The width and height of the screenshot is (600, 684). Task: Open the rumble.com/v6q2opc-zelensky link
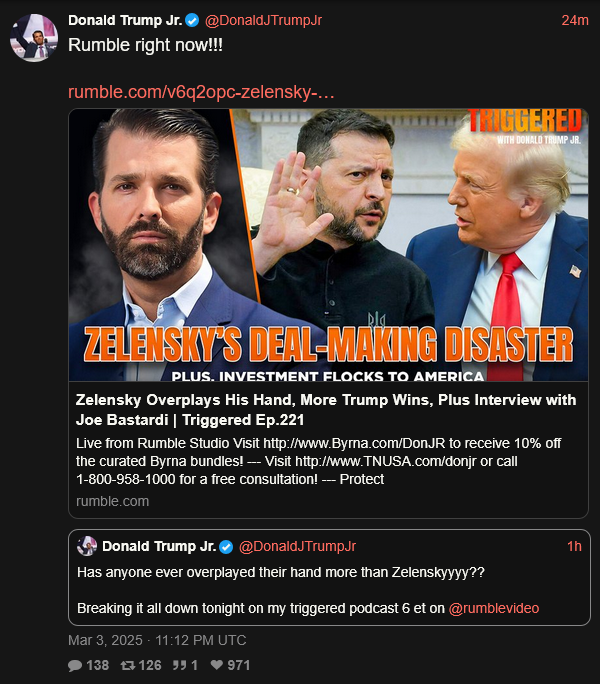[x=201, y=92]
